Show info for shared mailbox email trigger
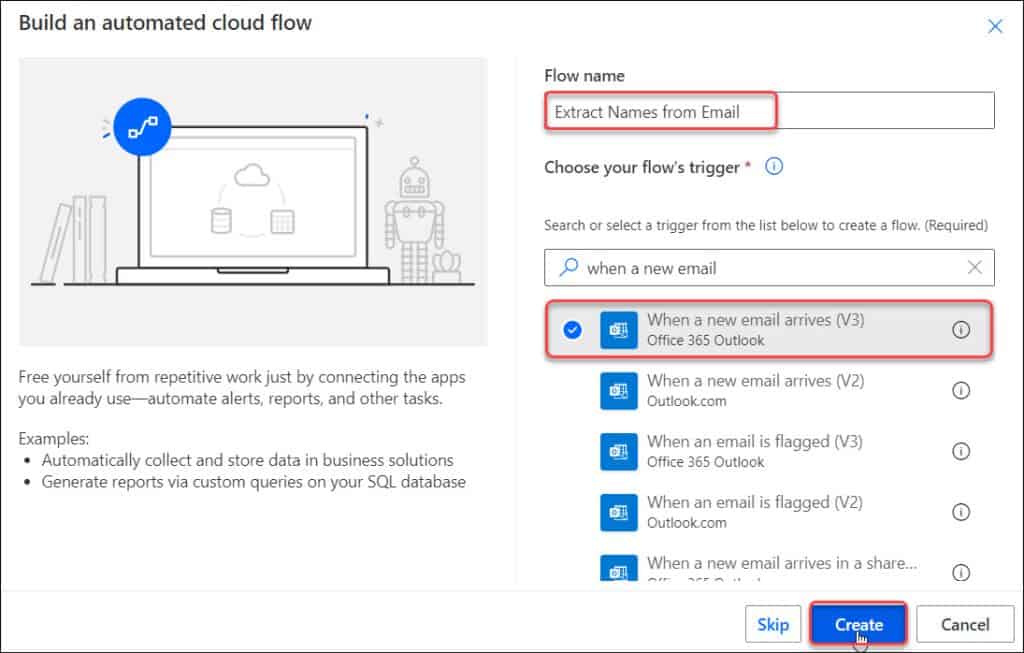1024x653 pixels. tap(961, 572)
